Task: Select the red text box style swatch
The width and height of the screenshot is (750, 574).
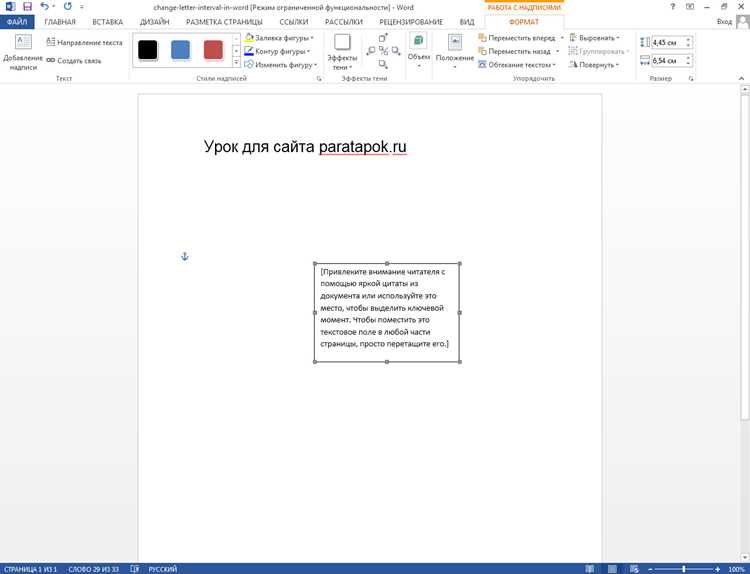Action: pyautogui.click(x=213, y=50)
